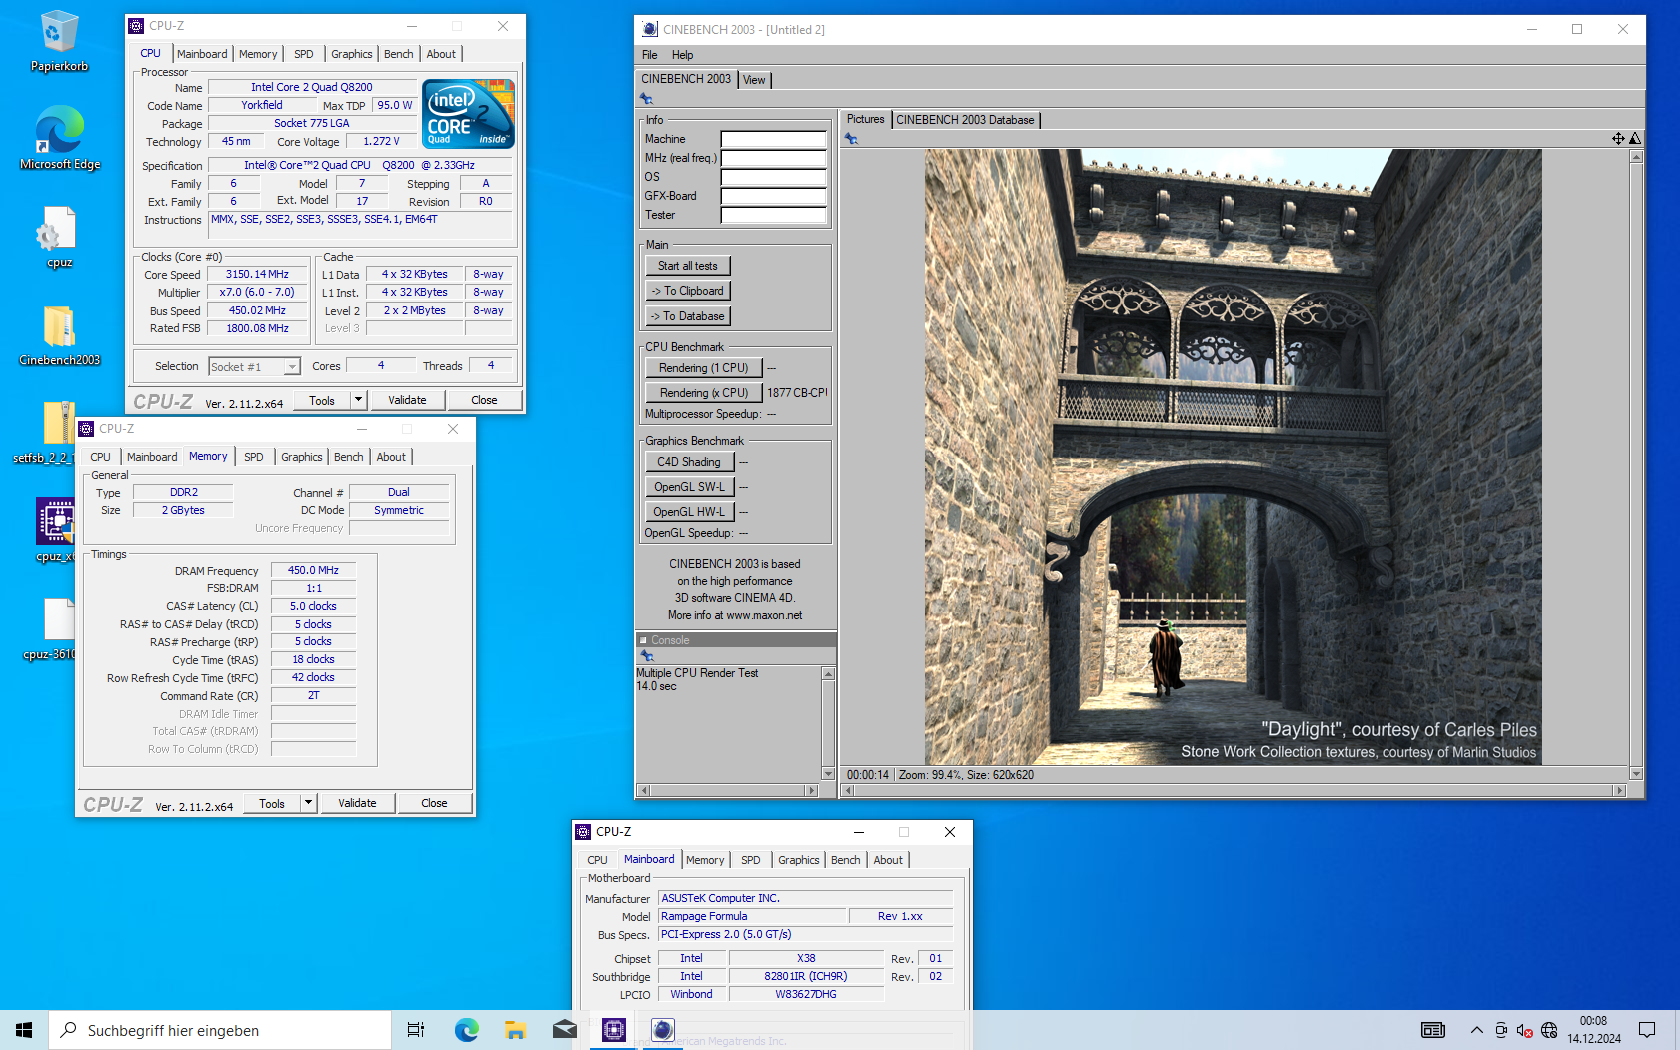Run the OpenGL HW-L test

(689, 512)
